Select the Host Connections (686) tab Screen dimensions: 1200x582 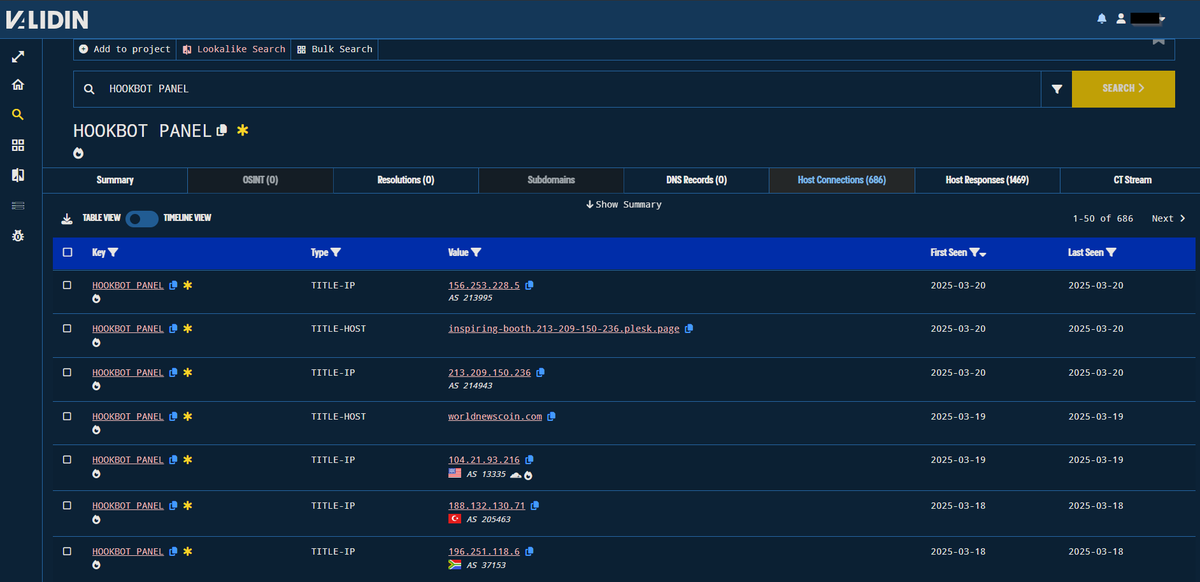tap(841, 180)
